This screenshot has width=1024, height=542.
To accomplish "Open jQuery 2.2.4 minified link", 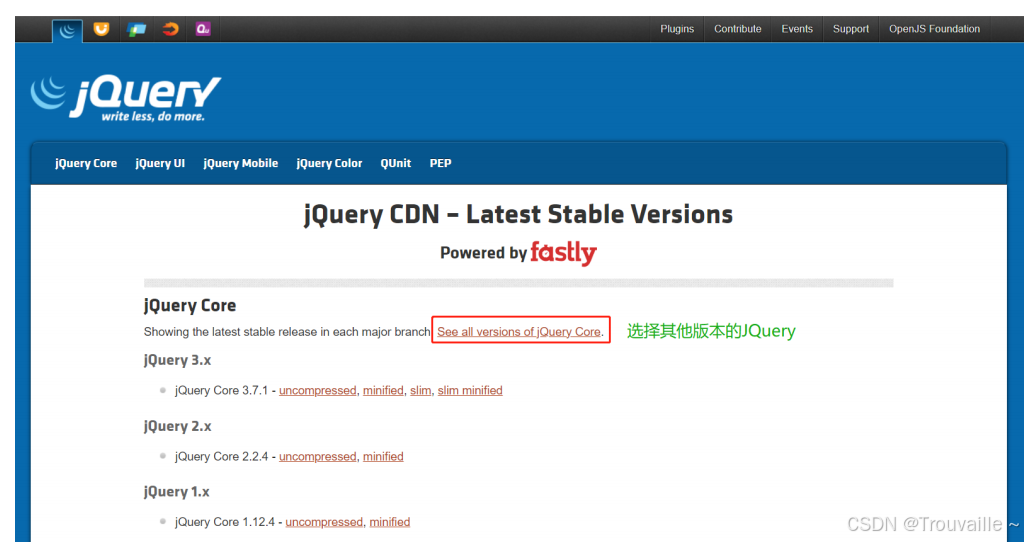I will point(383,456).
